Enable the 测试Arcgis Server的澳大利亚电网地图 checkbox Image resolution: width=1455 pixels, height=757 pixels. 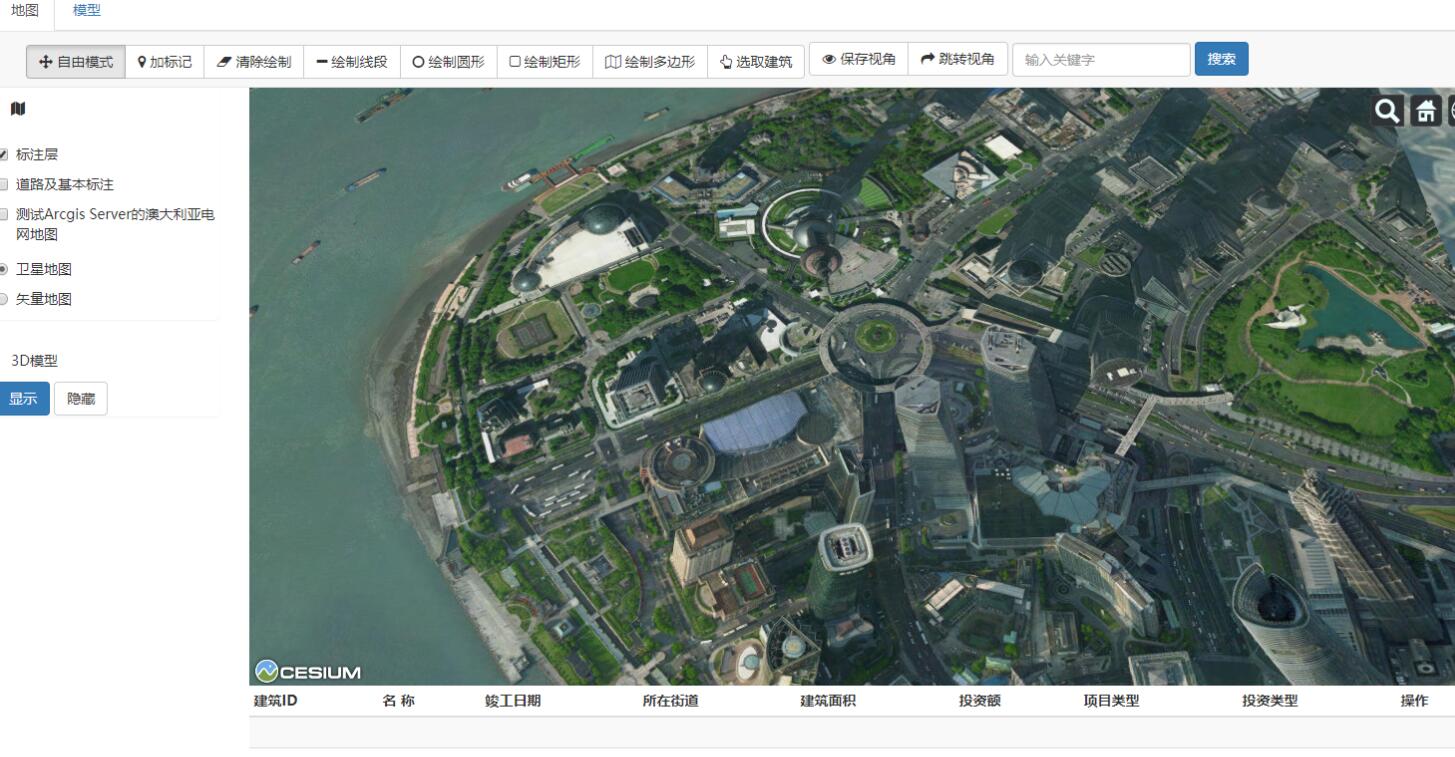click(x=3, y=214)
